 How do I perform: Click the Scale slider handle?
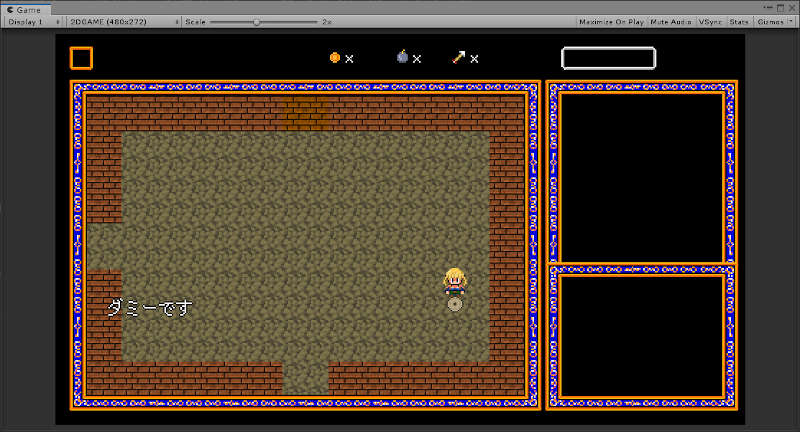coord(257,22)
